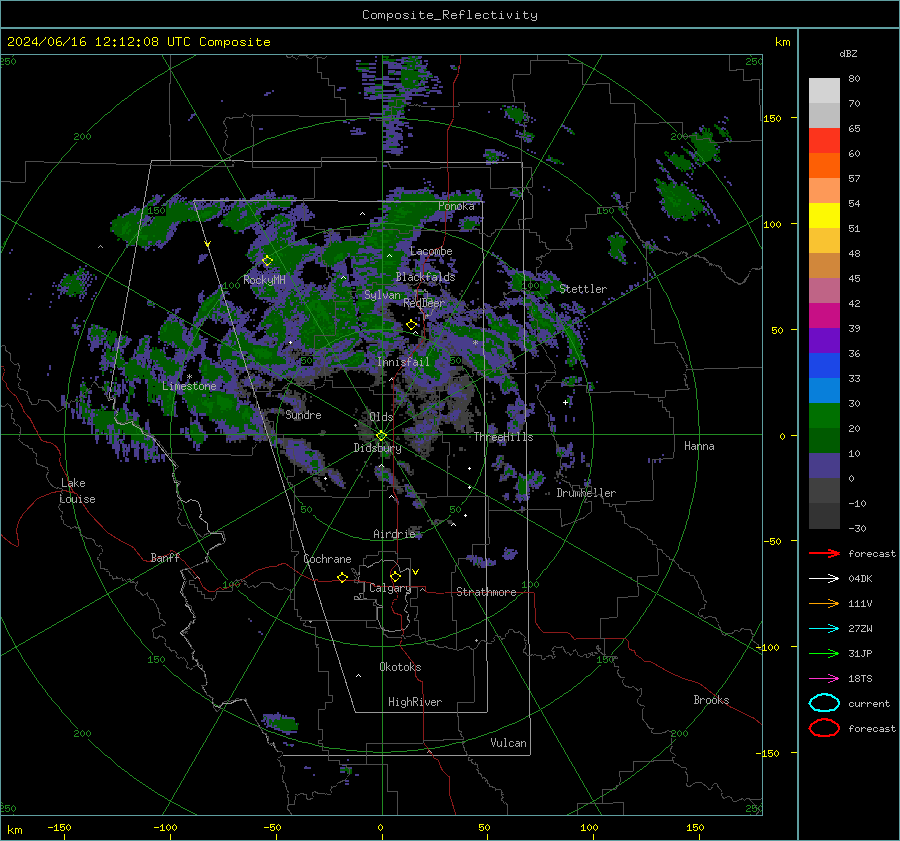
Task: Click the word current in the legend
Action: [x=868, y=704]
